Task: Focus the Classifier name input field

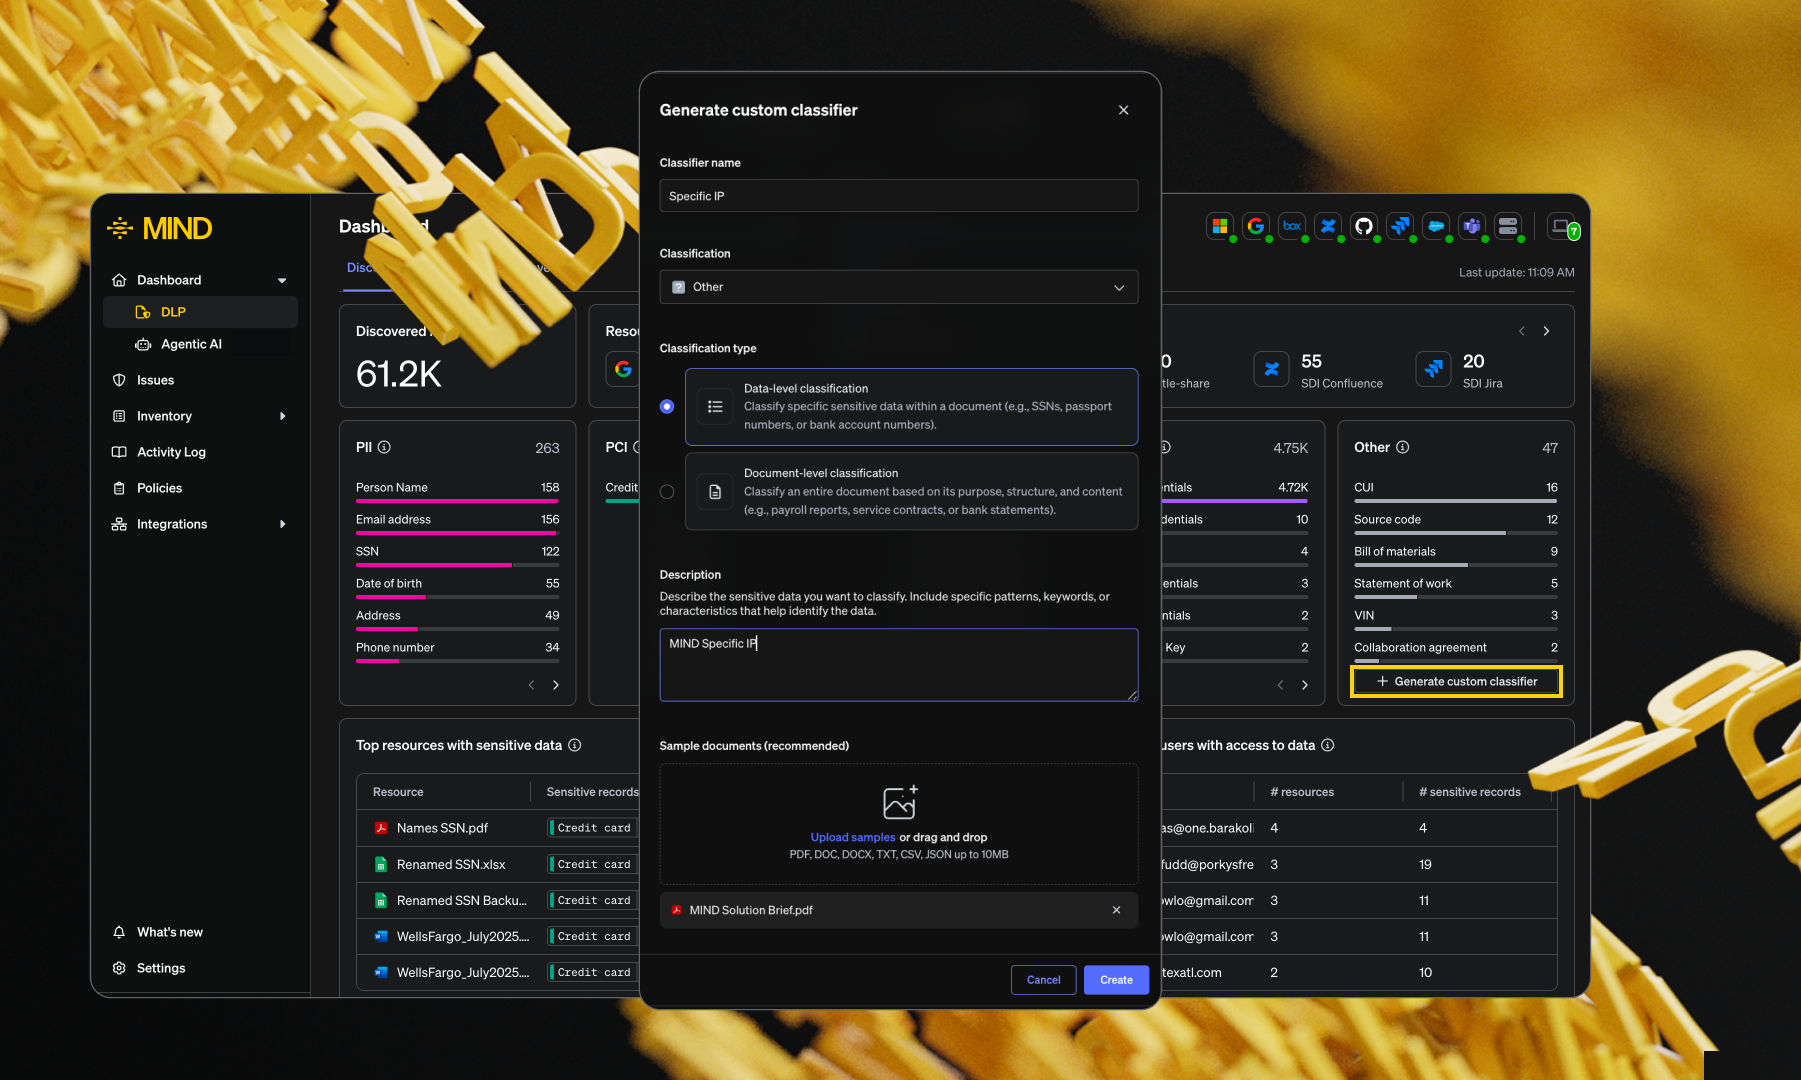Action: tap(899, 196)
